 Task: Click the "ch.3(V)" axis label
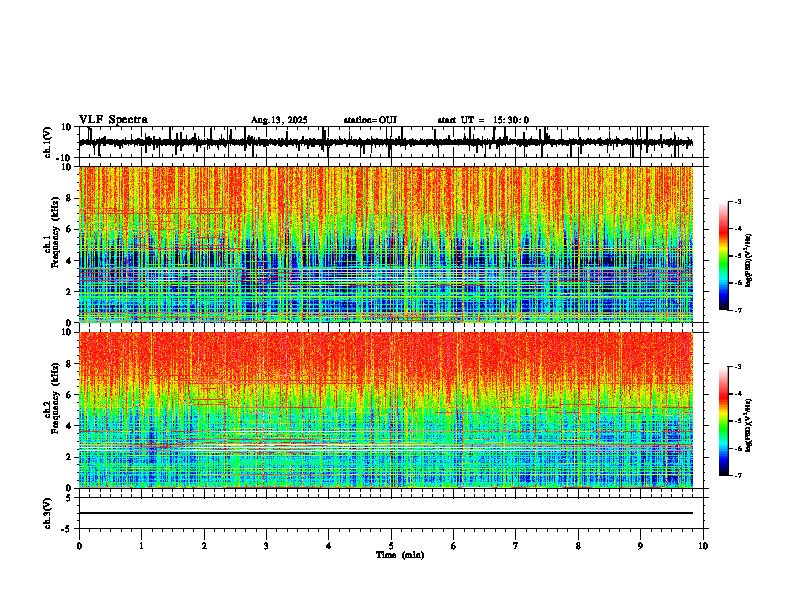(x=48, y=513)
